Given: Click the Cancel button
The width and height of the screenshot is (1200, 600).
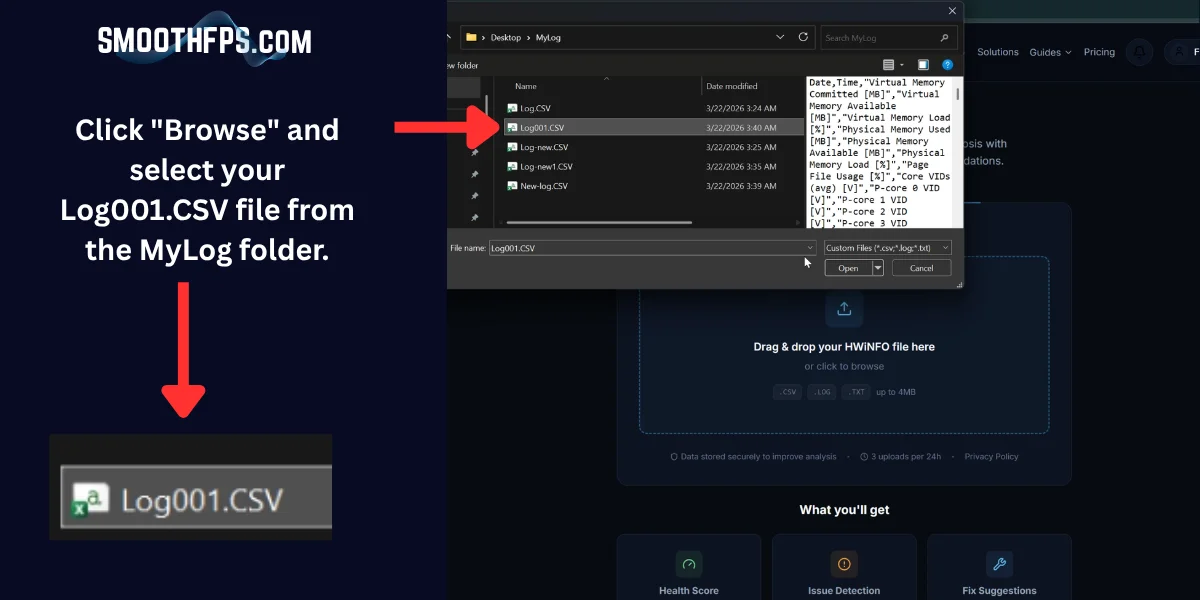Looking at the screenshot, I should click(921, 268).
